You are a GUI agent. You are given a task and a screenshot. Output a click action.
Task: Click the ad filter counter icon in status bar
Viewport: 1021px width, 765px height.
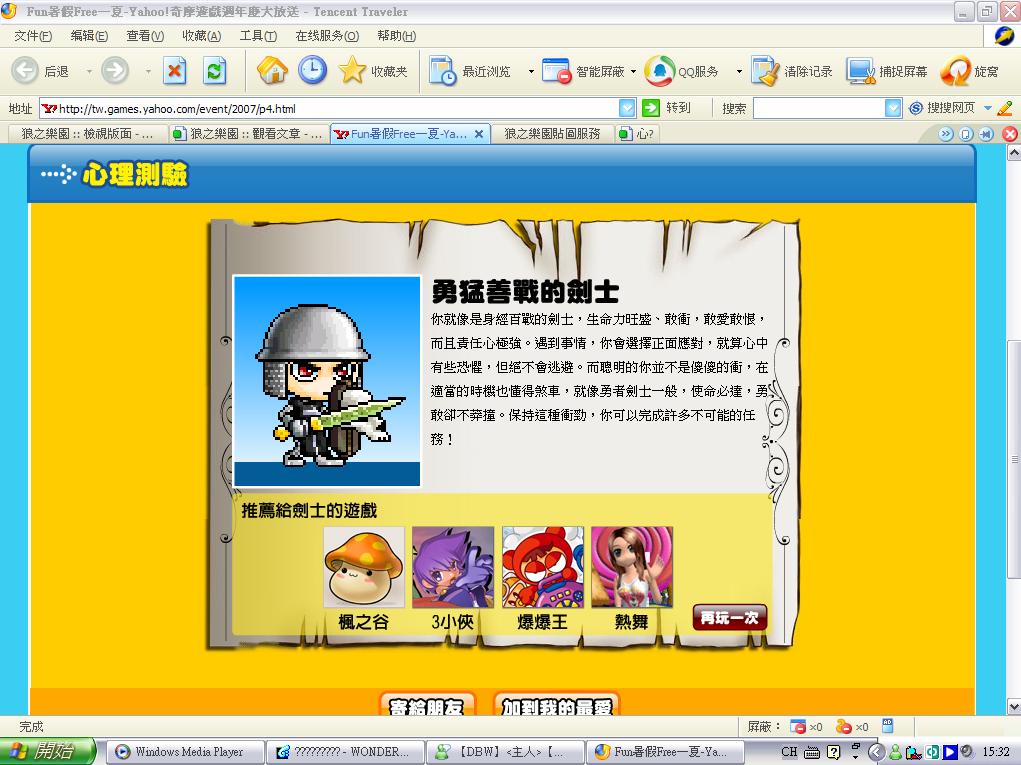[851, 727]
